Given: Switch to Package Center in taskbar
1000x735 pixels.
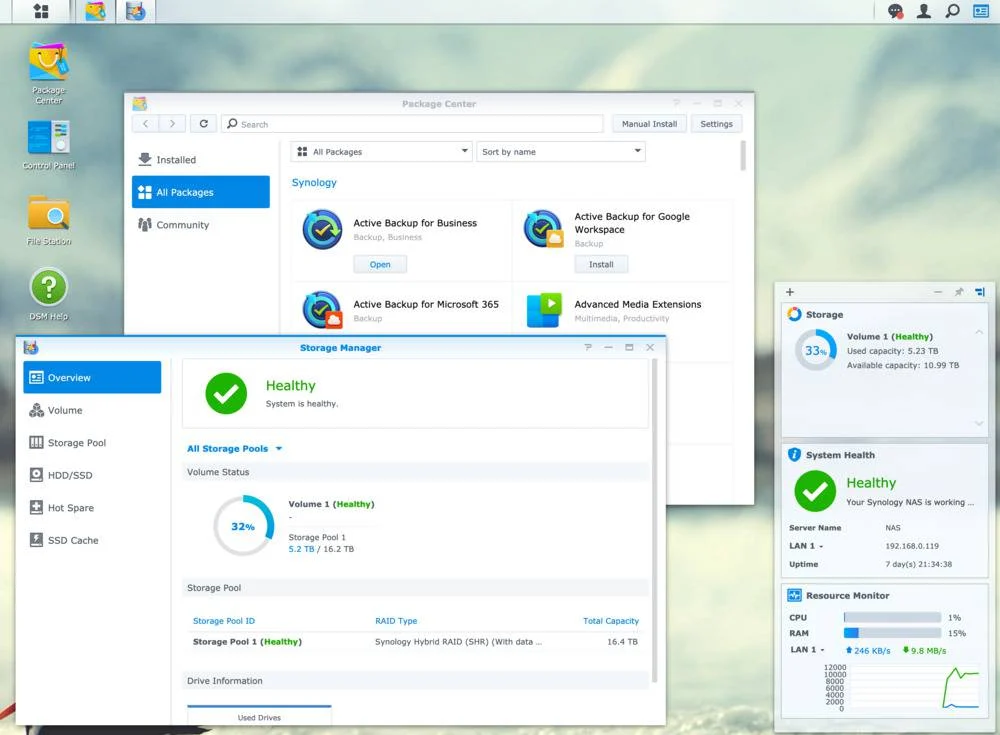Looking at the screenshot, I should 96,11.
